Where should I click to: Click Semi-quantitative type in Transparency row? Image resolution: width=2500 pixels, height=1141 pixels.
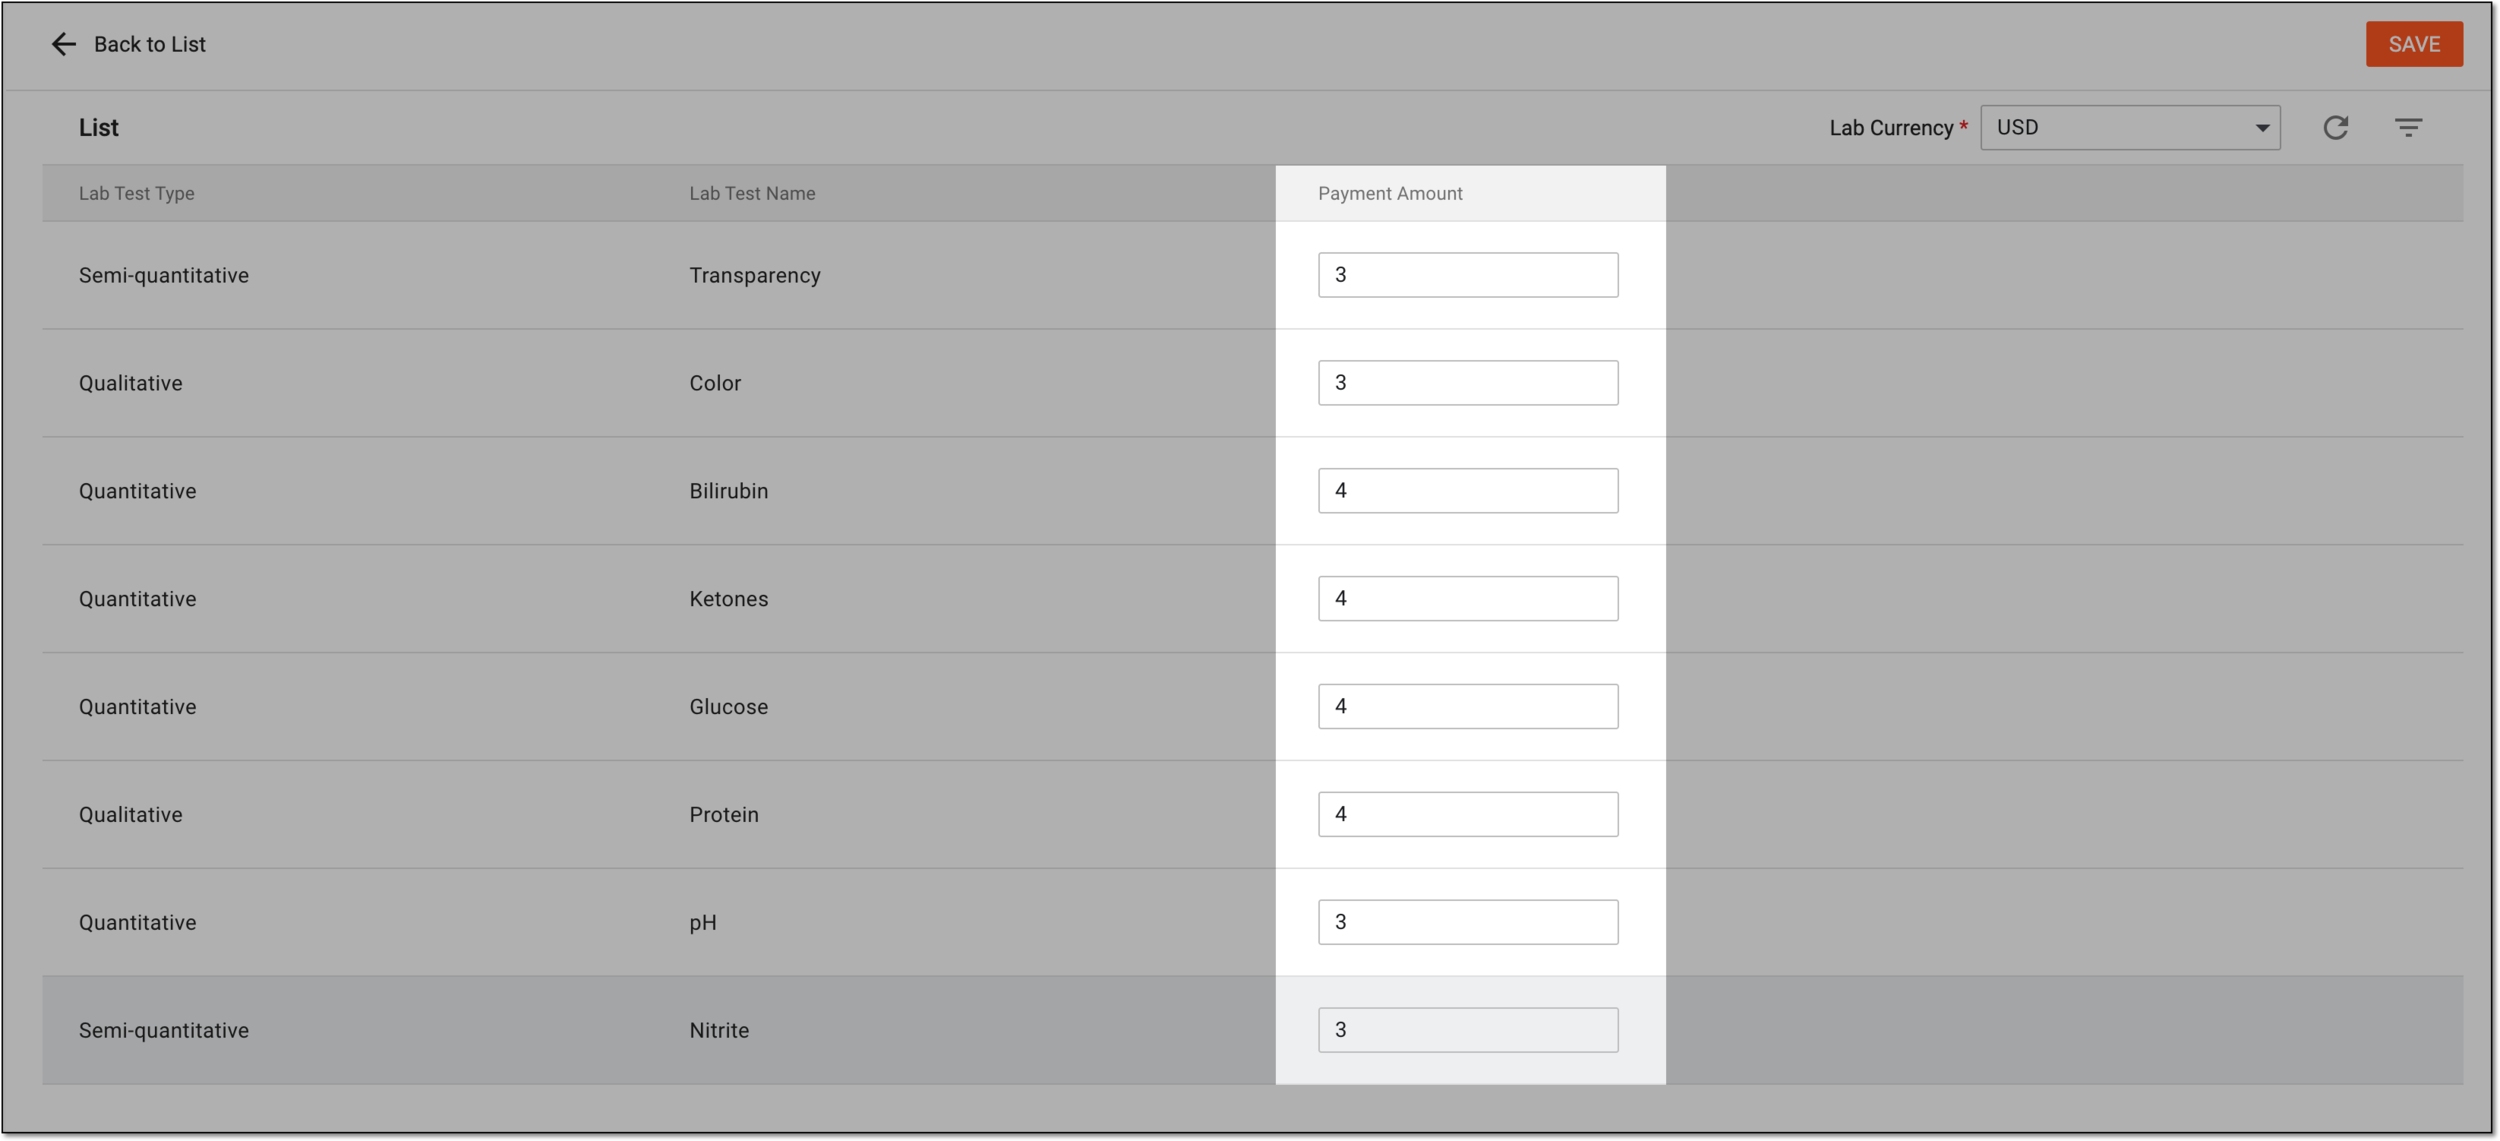[x=164, y=276]
